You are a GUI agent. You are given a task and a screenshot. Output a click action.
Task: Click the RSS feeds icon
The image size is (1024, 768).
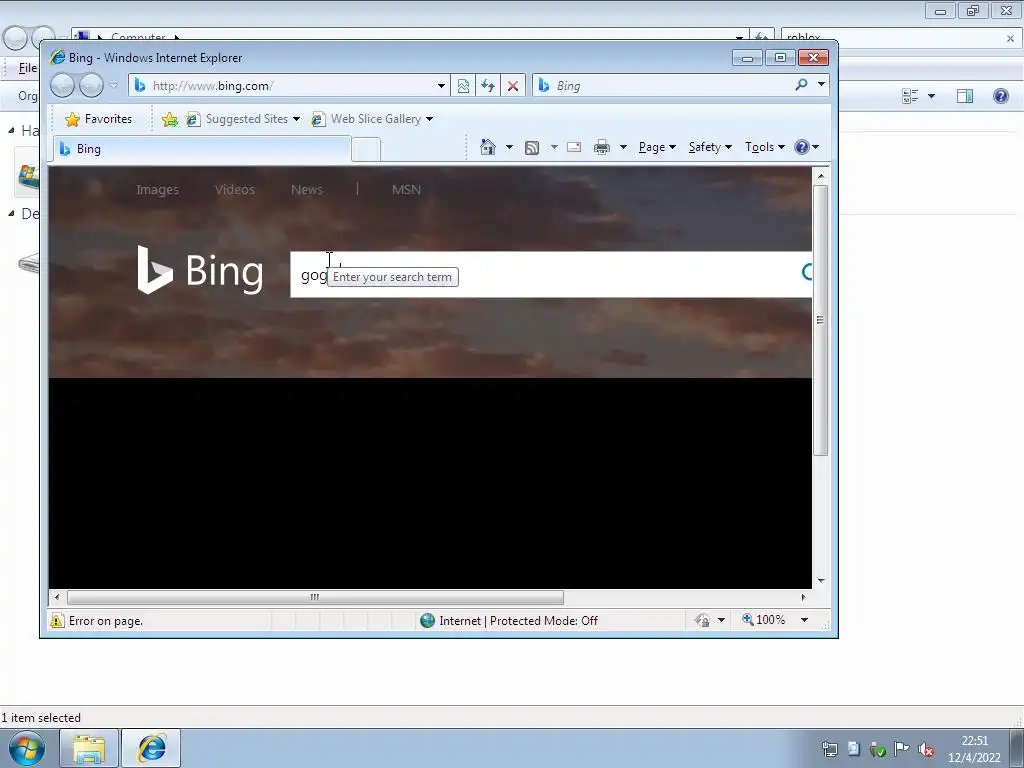coord(532,148)
